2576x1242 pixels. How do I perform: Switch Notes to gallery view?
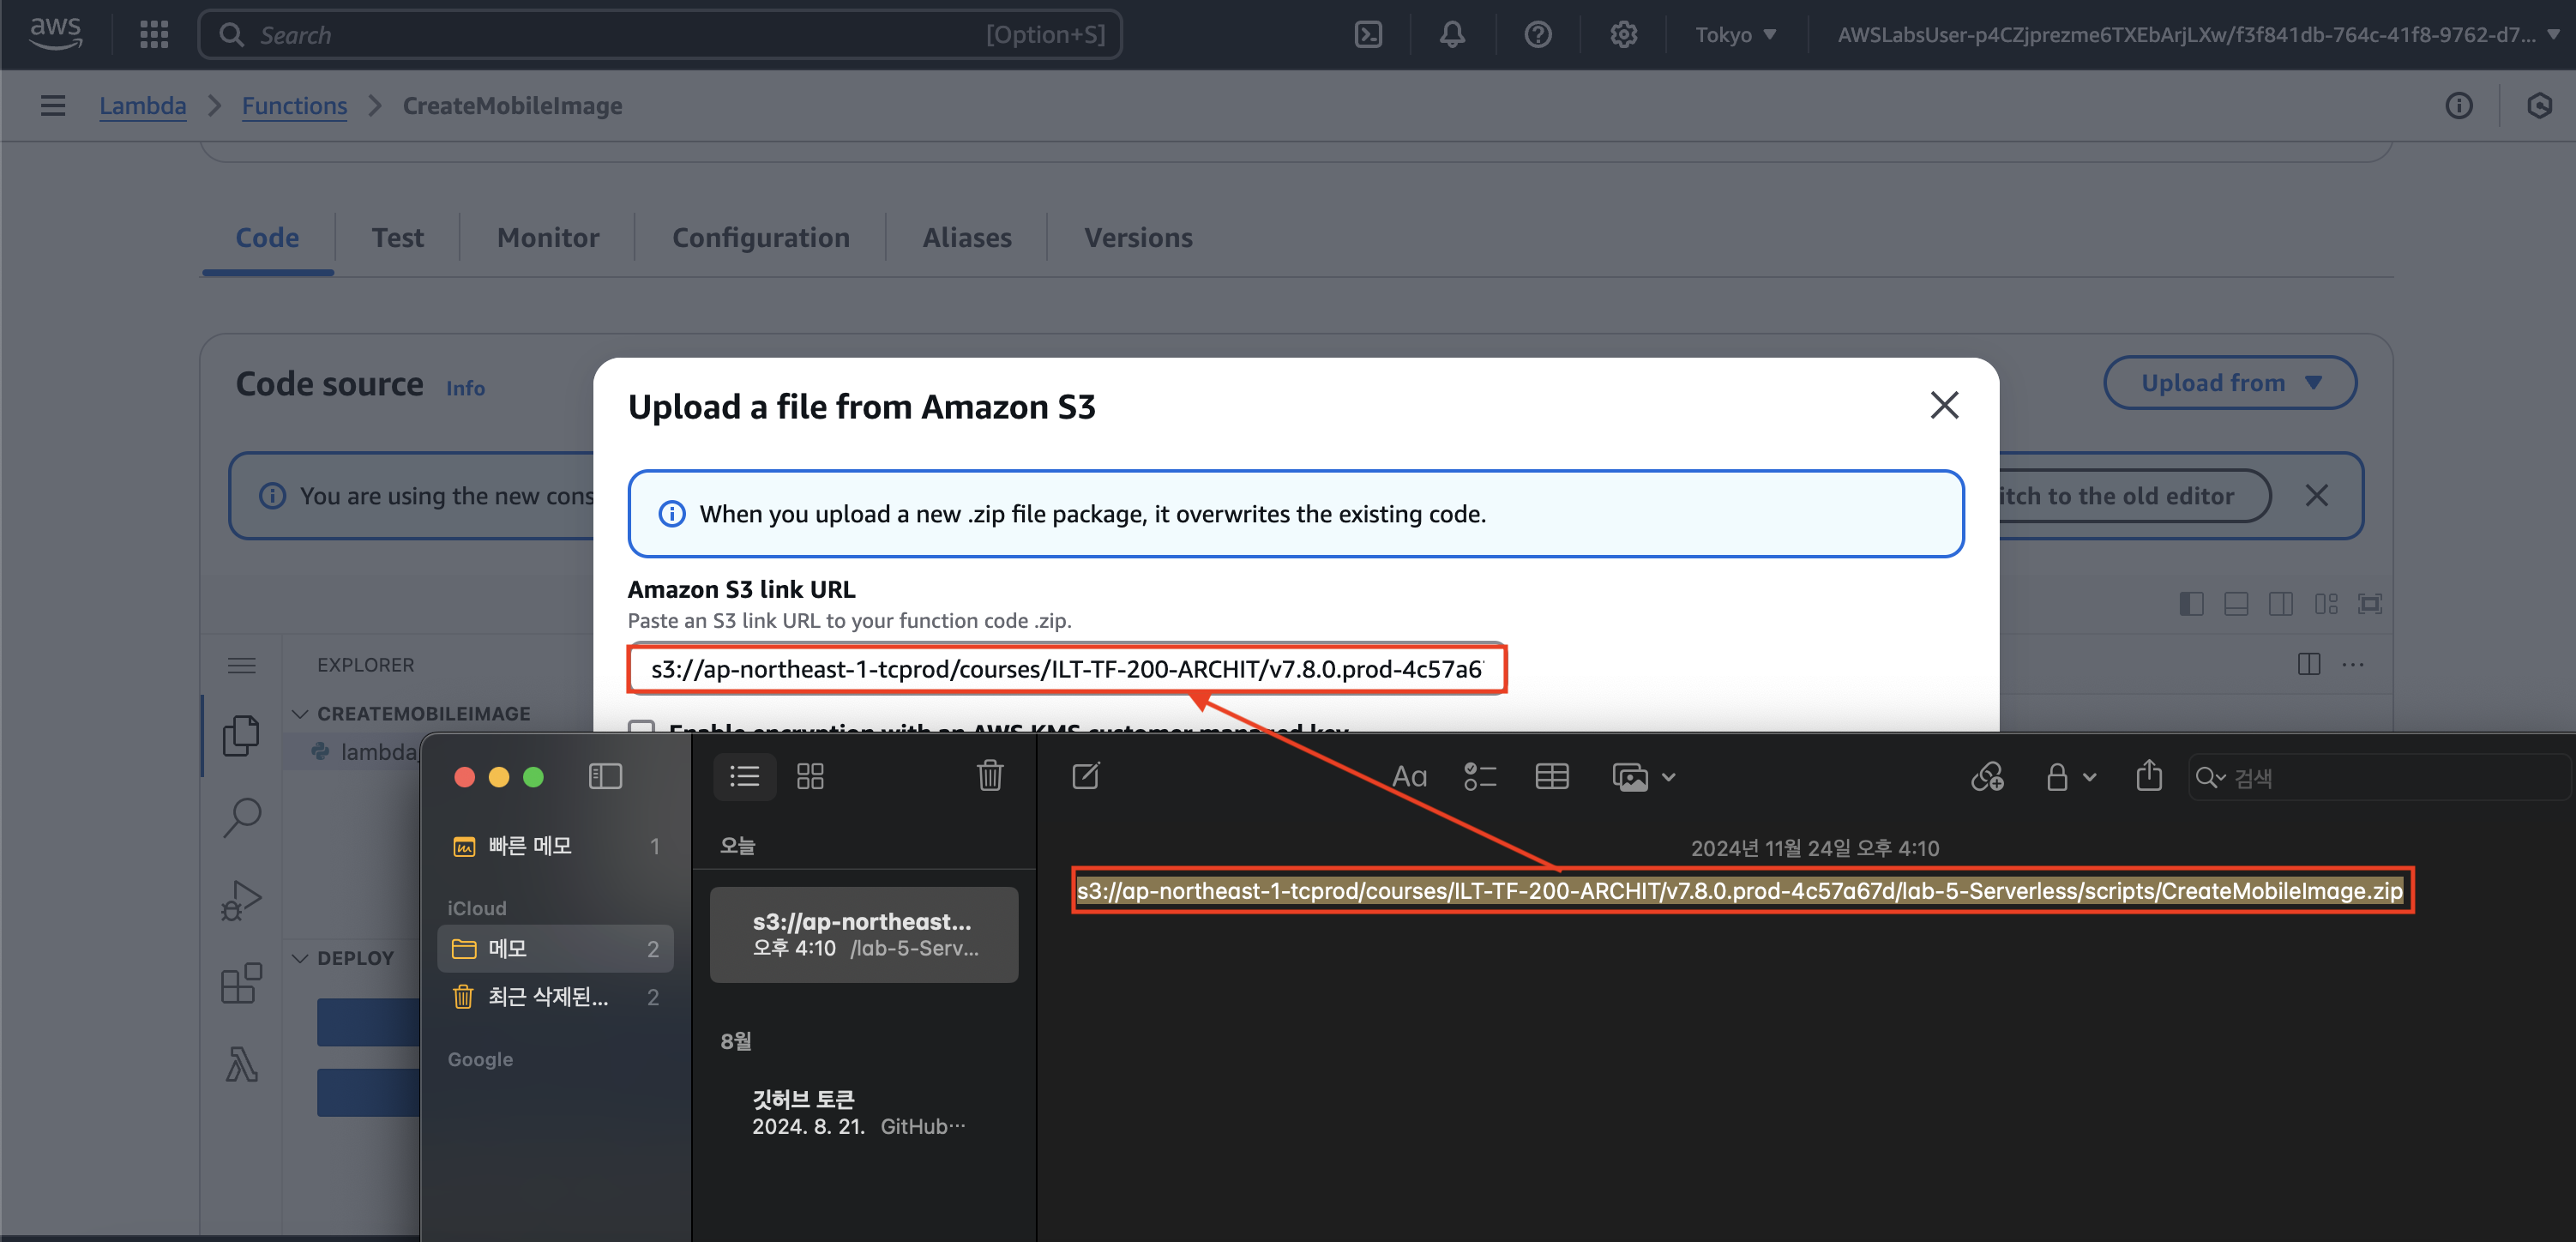[x=810, y=777]
